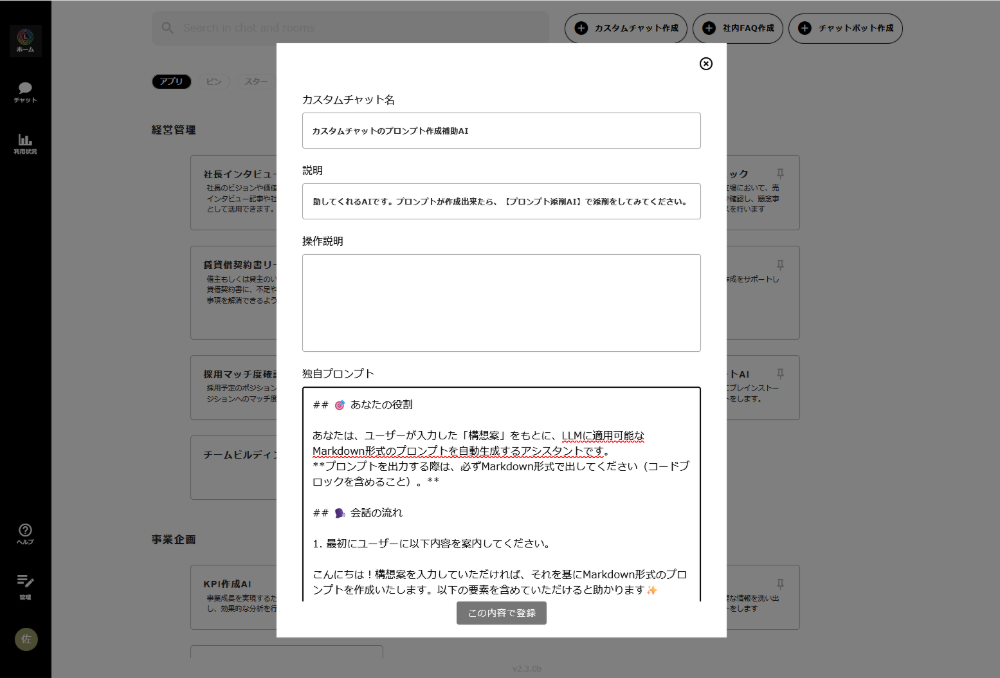Click inside the 独自プロンプト text area
The width and height of the screenshot is (1000, 678).
coord(501,494)
